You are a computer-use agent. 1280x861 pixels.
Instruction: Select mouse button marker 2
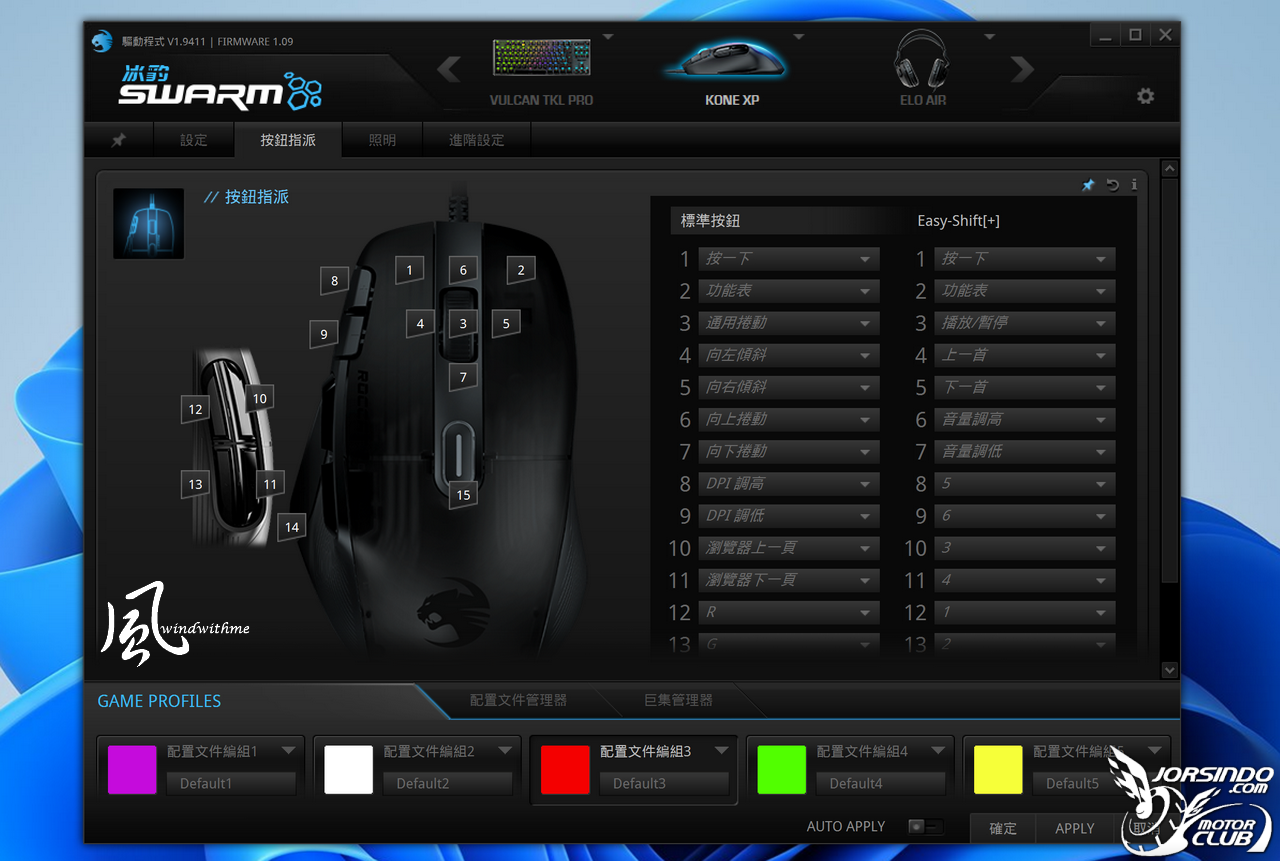520,268
